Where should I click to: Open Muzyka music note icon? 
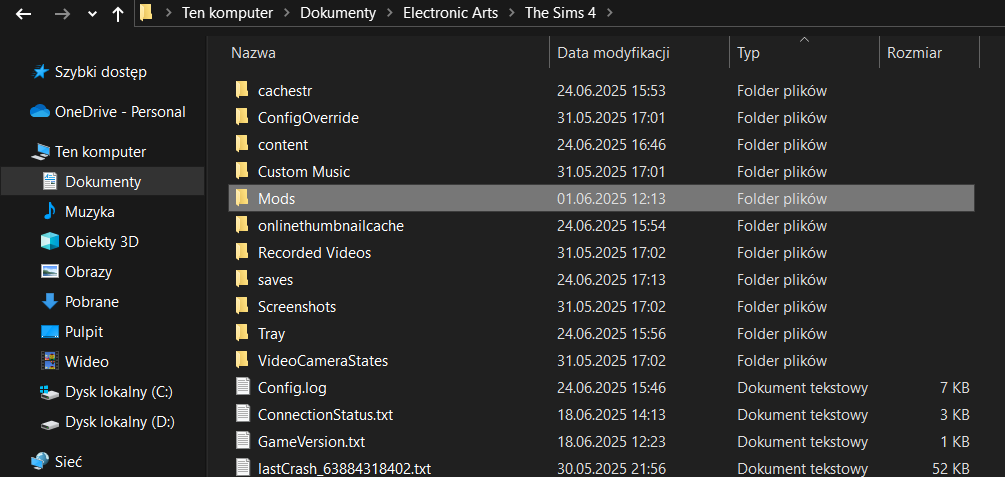49,212
